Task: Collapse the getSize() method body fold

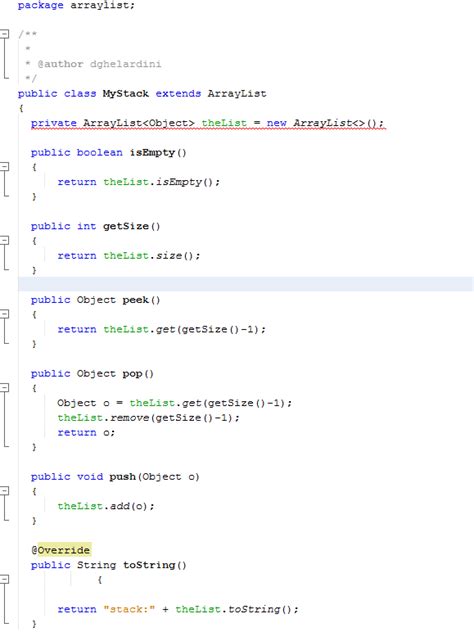Action: coord(4,240)
